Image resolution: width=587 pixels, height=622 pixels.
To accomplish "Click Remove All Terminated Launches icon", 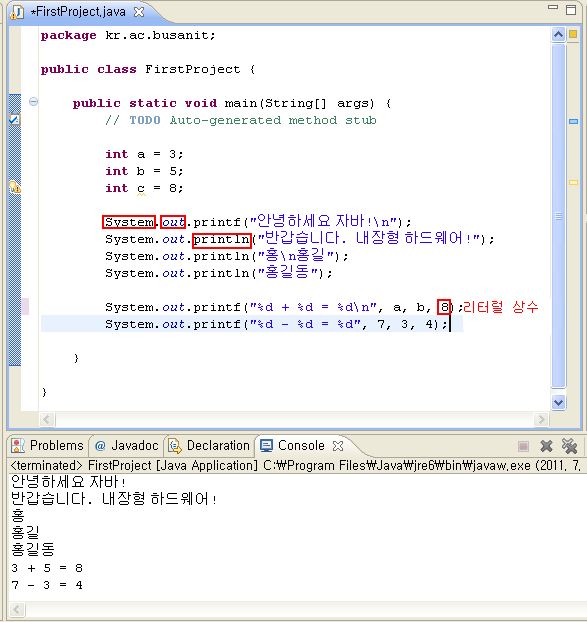I will 569,446.
